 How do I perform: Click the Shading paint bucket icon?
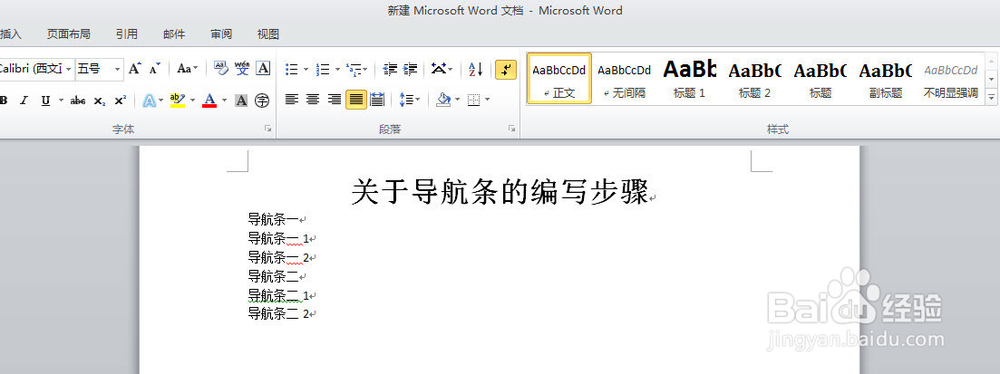coord(444,100)
